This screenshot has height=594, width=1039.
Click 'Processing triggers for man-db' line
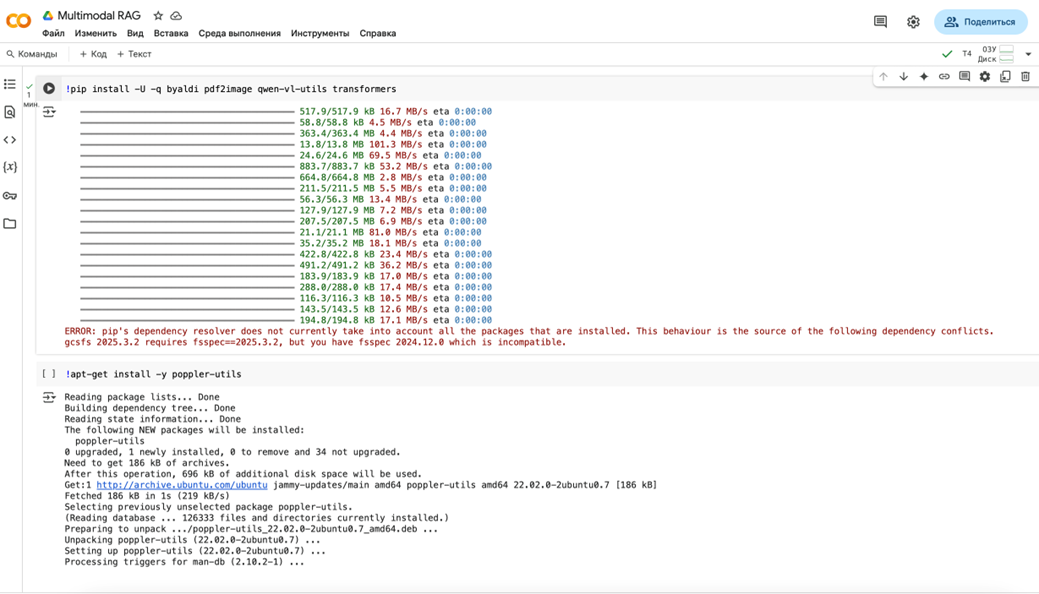tap(184, 562)
